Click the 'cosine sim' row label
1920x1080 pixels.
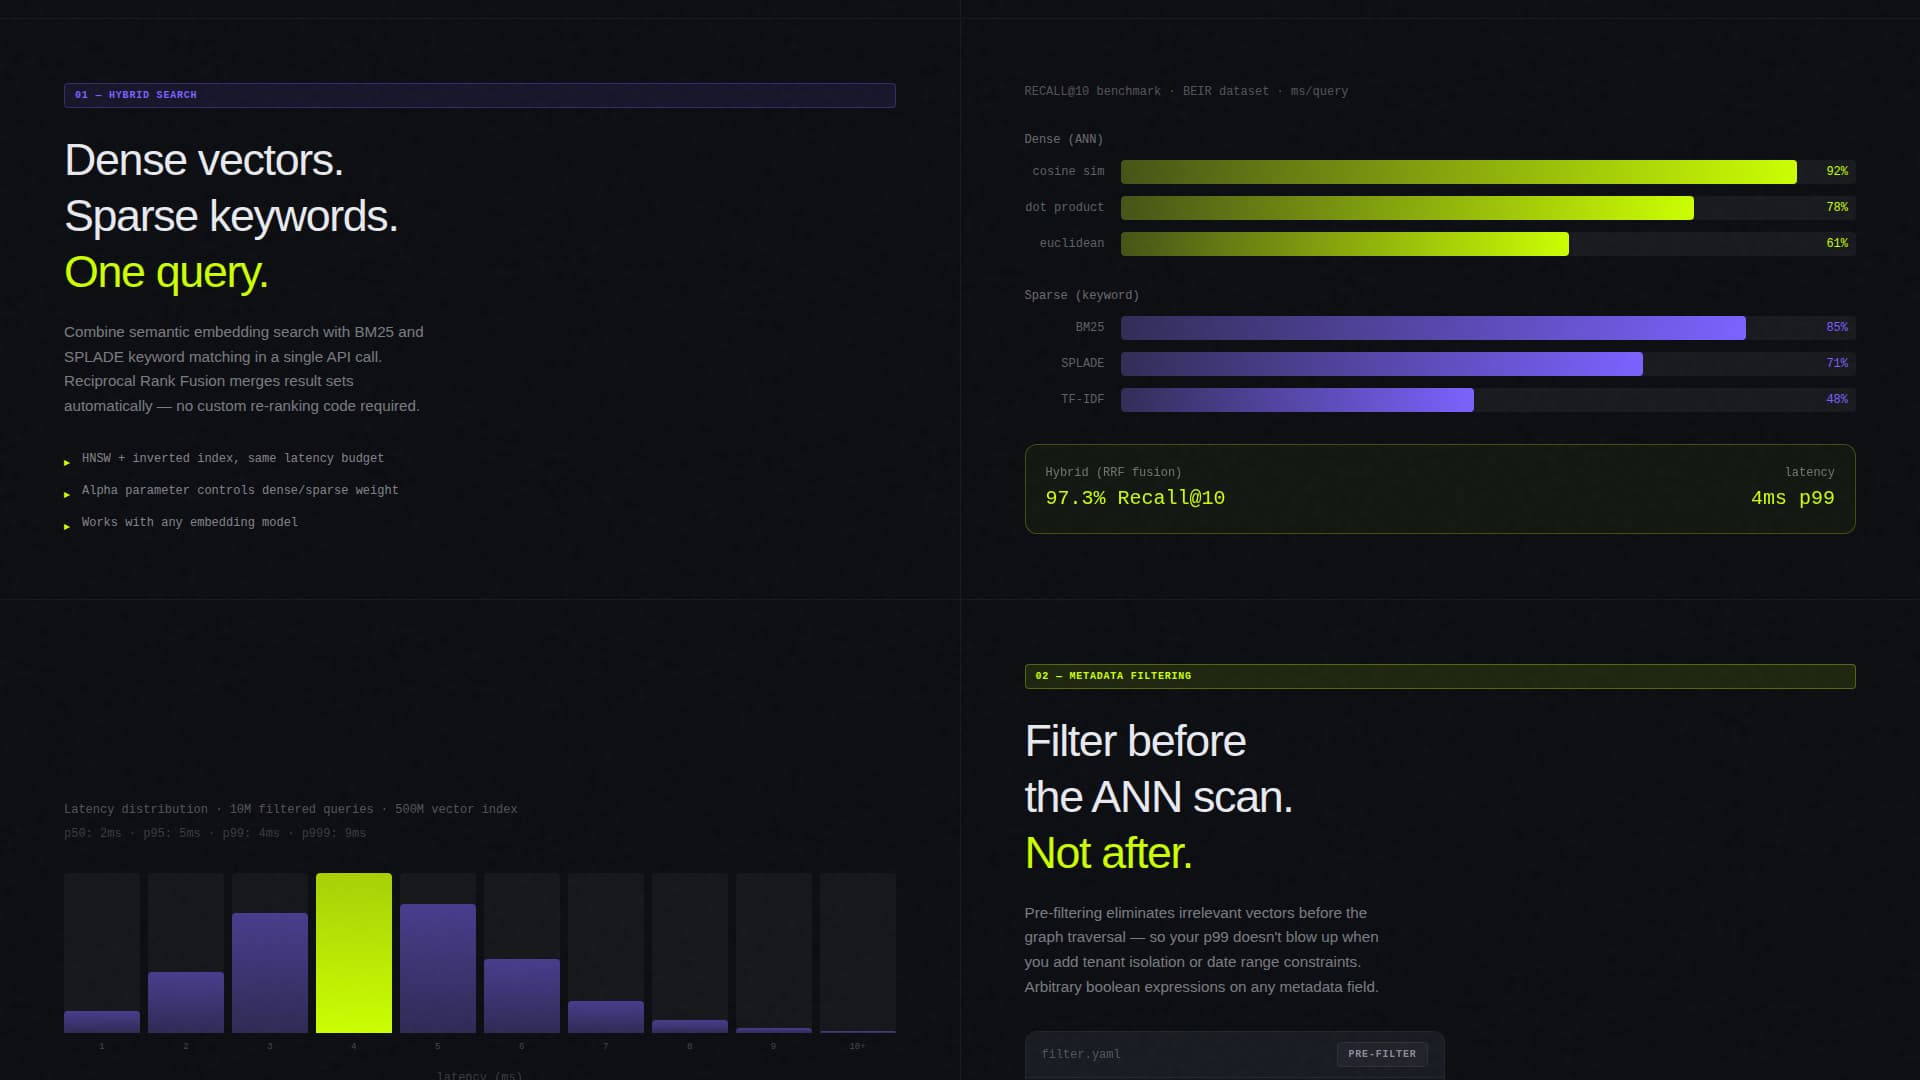(x=1068, y=172)
